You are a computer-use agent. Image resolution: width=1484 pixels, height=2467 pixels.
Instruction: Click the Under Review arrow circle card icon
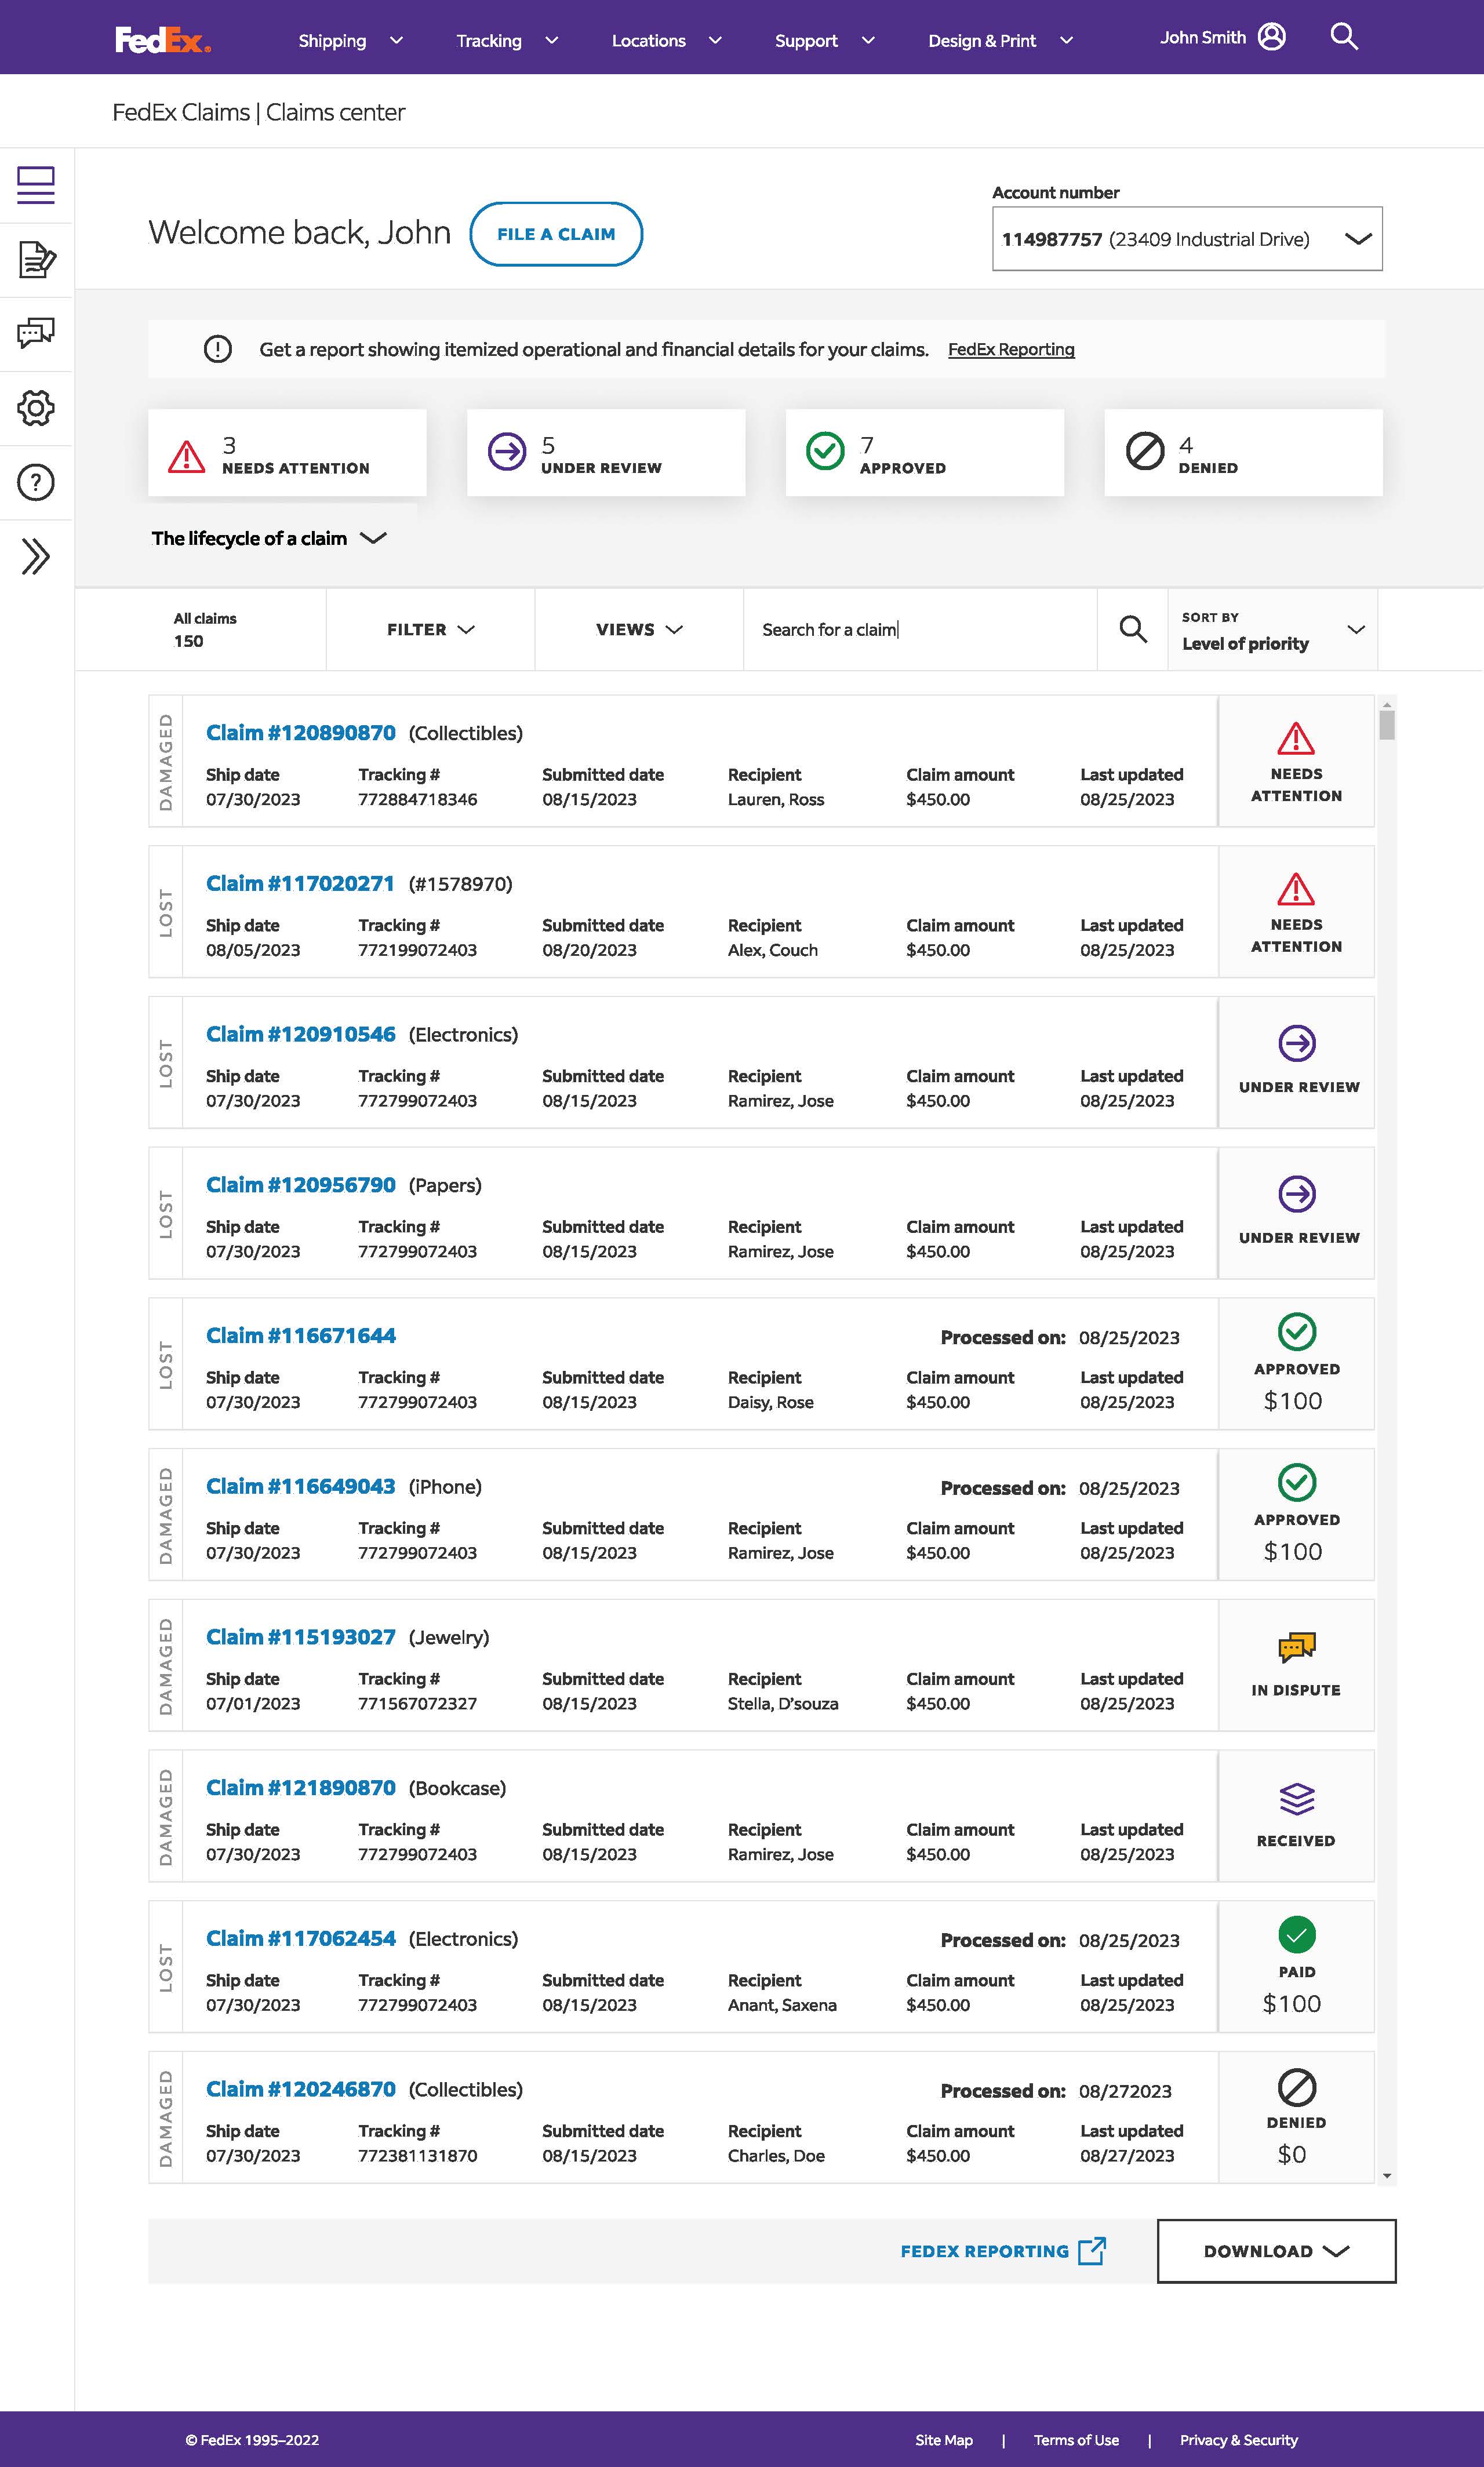click(506, 451)
